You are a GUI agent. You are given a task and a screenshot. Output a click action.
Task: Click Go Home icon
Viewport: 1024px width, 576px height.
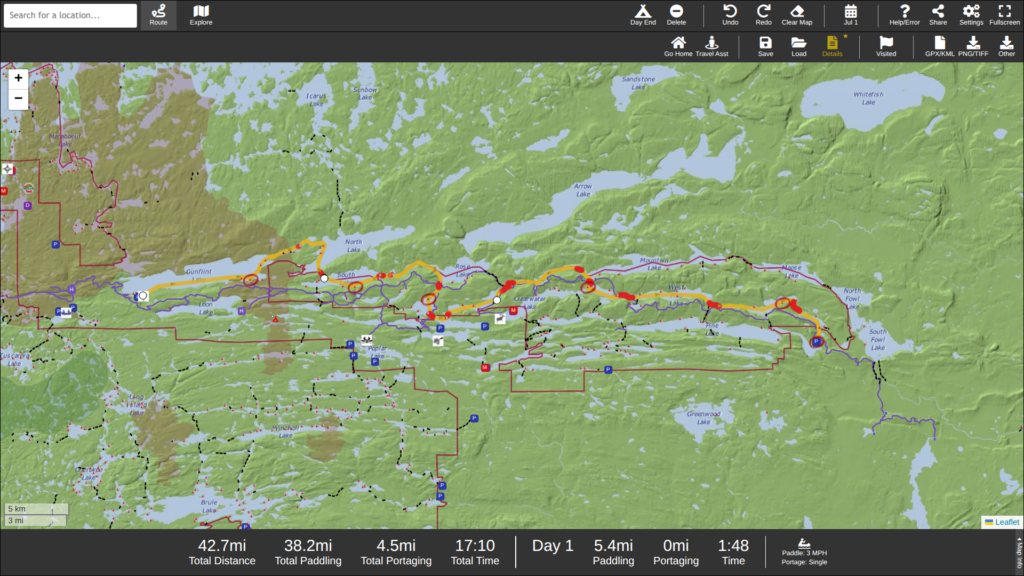[x=679, y=46]
